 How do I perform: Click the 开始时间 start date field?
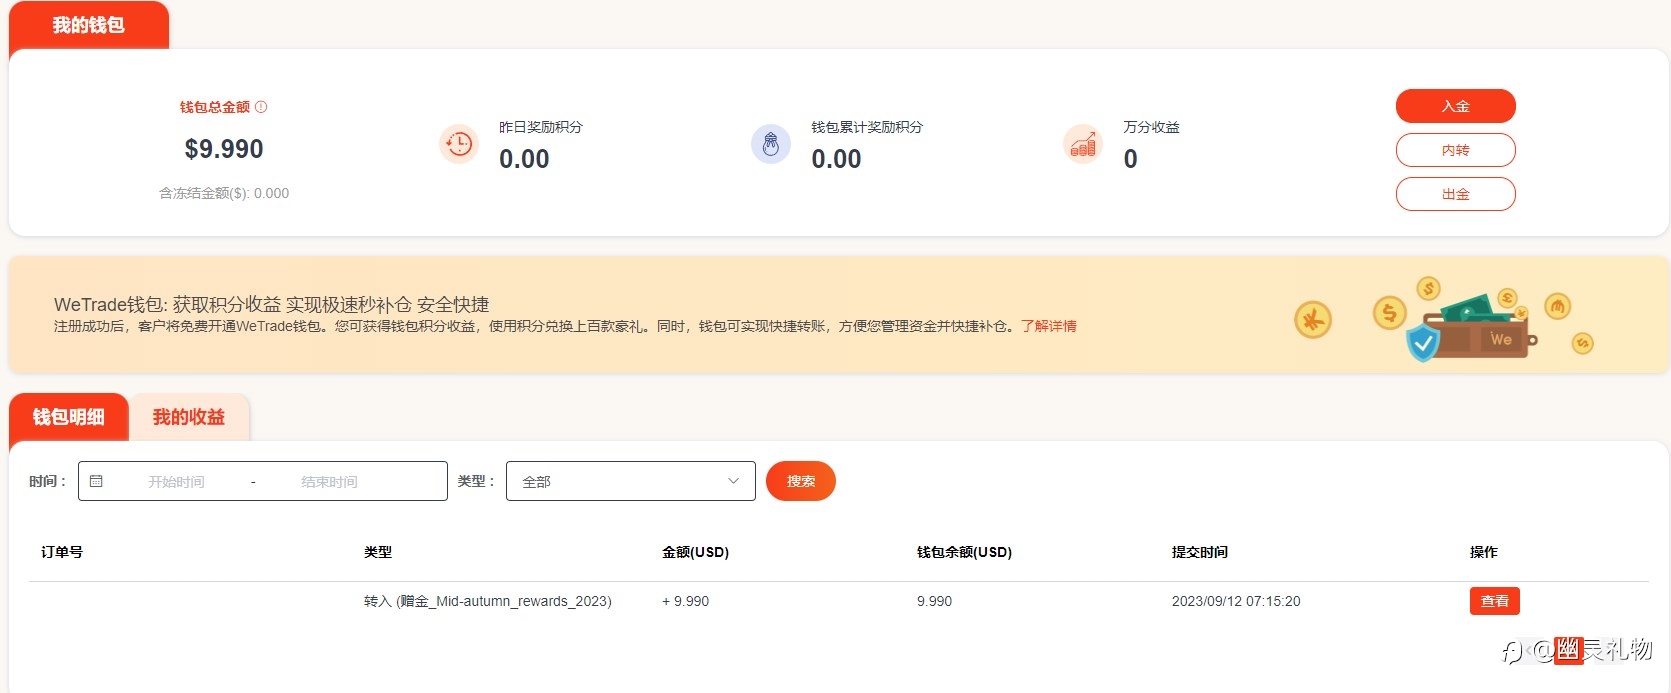tap(177, 482)
